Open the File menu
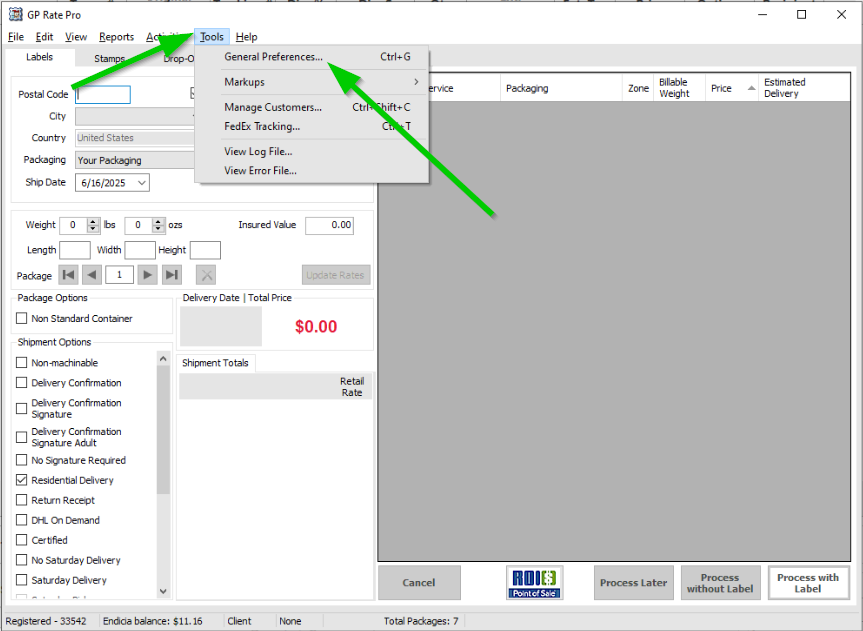 coord(16,37)
